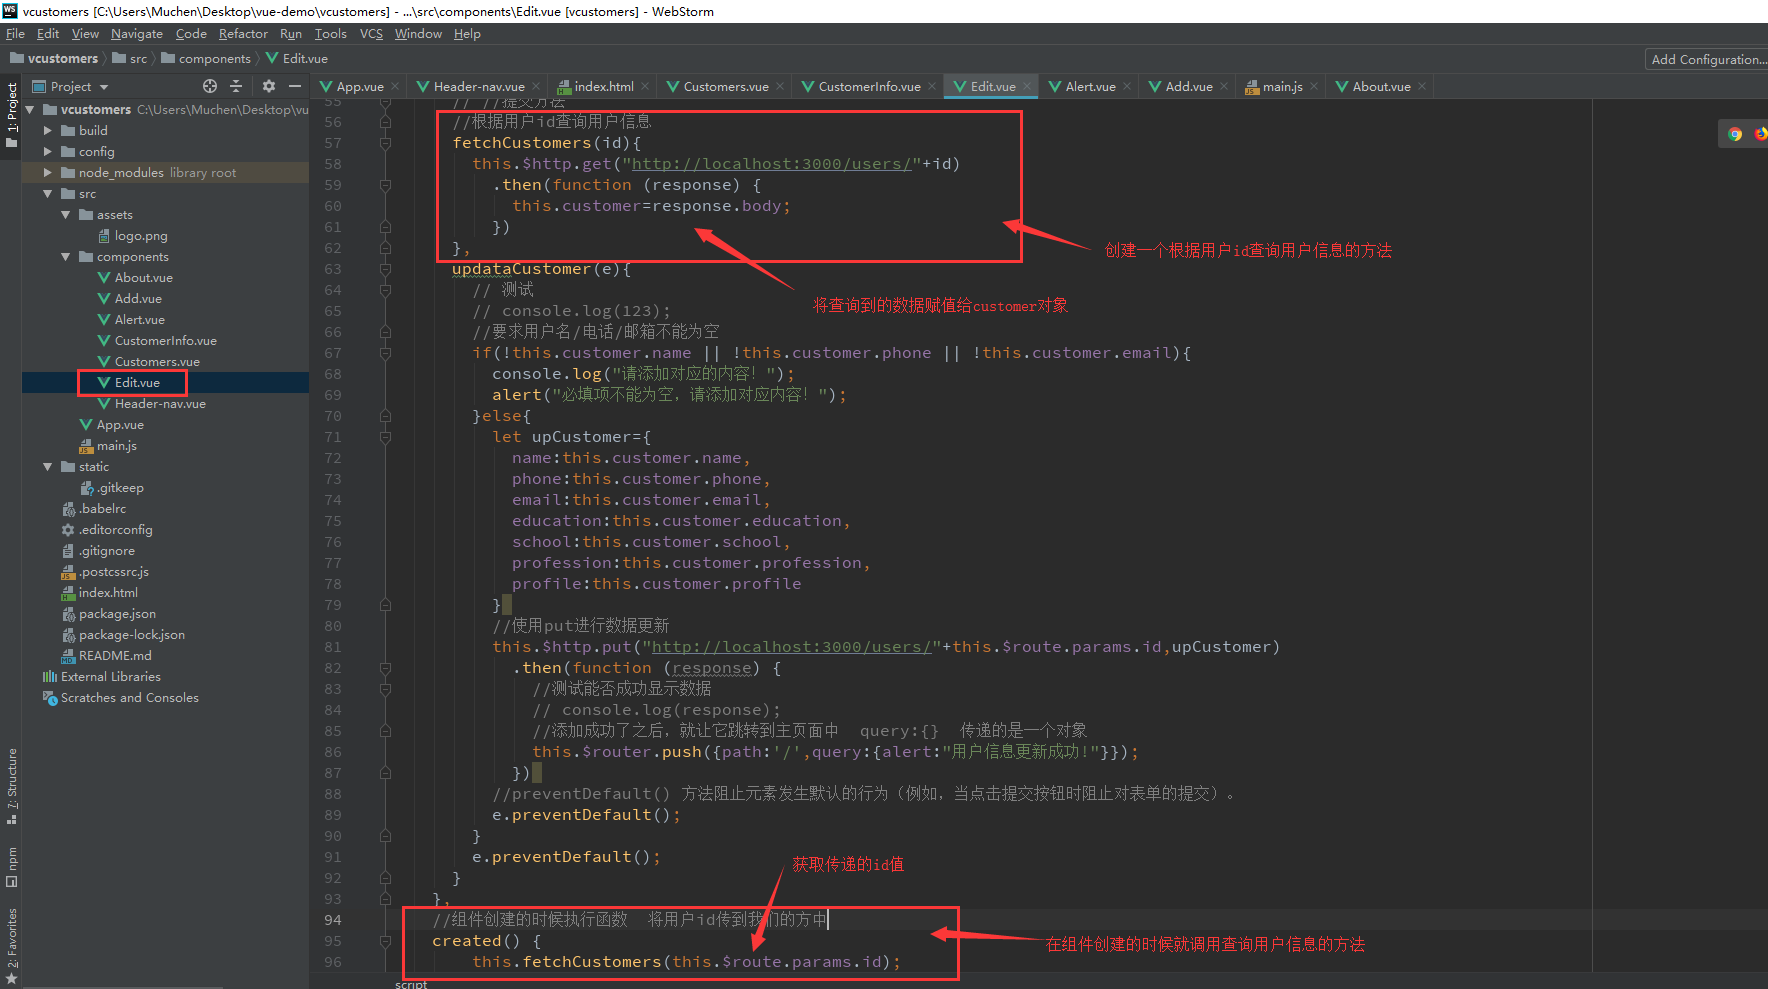Open the VCS menu
The height and width of the screenshot is (989, 1768).
click(371, 34)
